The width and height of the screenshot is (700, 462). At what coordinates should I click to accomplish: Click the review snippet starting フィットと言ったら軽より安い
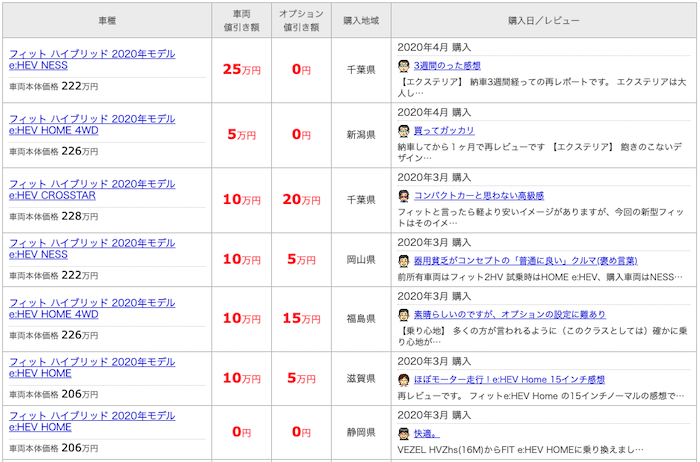[x=541, y=217]
